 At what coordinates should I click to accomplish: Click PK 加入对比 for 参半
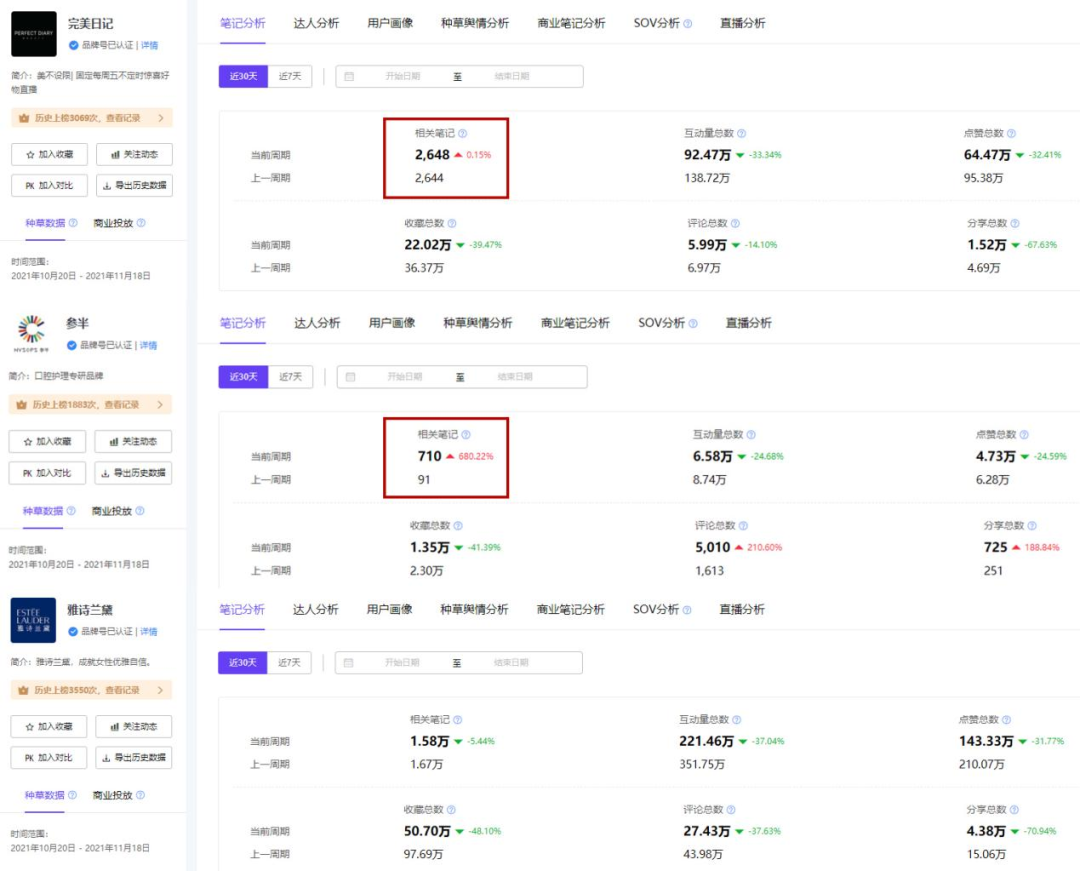[x=48, y=473]
